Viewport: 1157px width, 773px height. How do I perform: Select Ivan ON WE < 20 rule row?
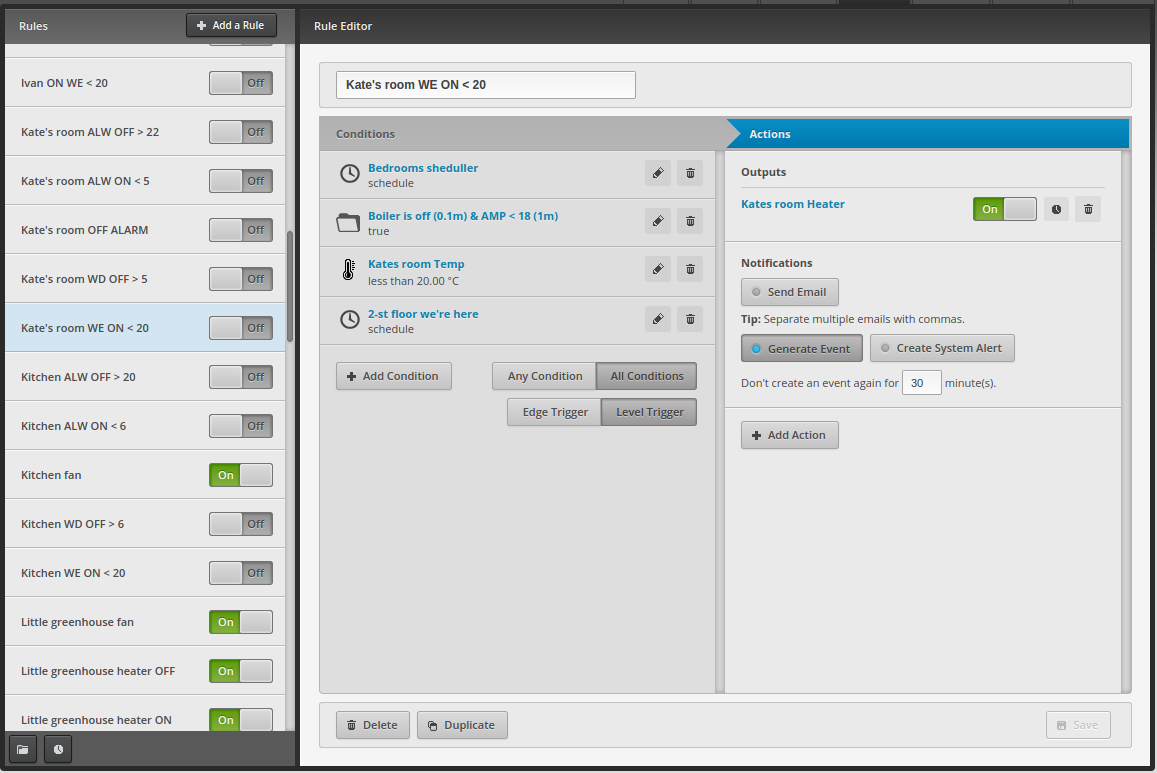[145, 83]
